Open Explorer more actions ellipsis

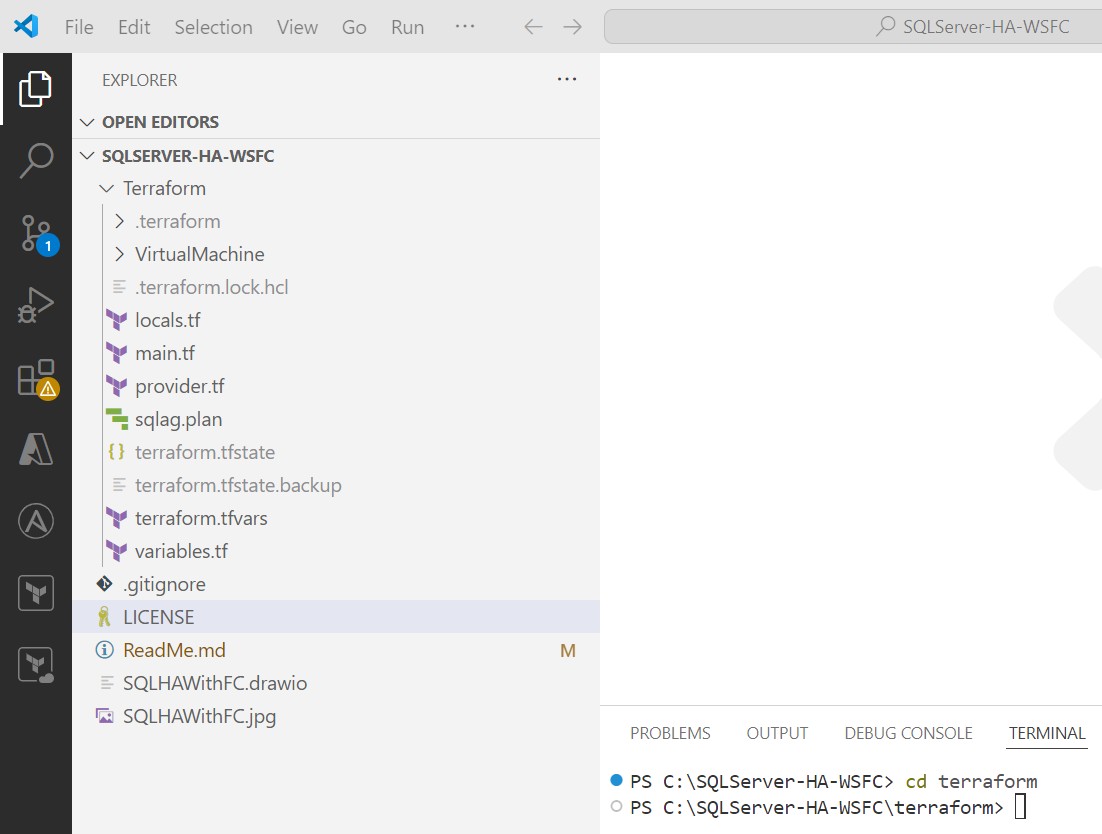coord(566,79)
